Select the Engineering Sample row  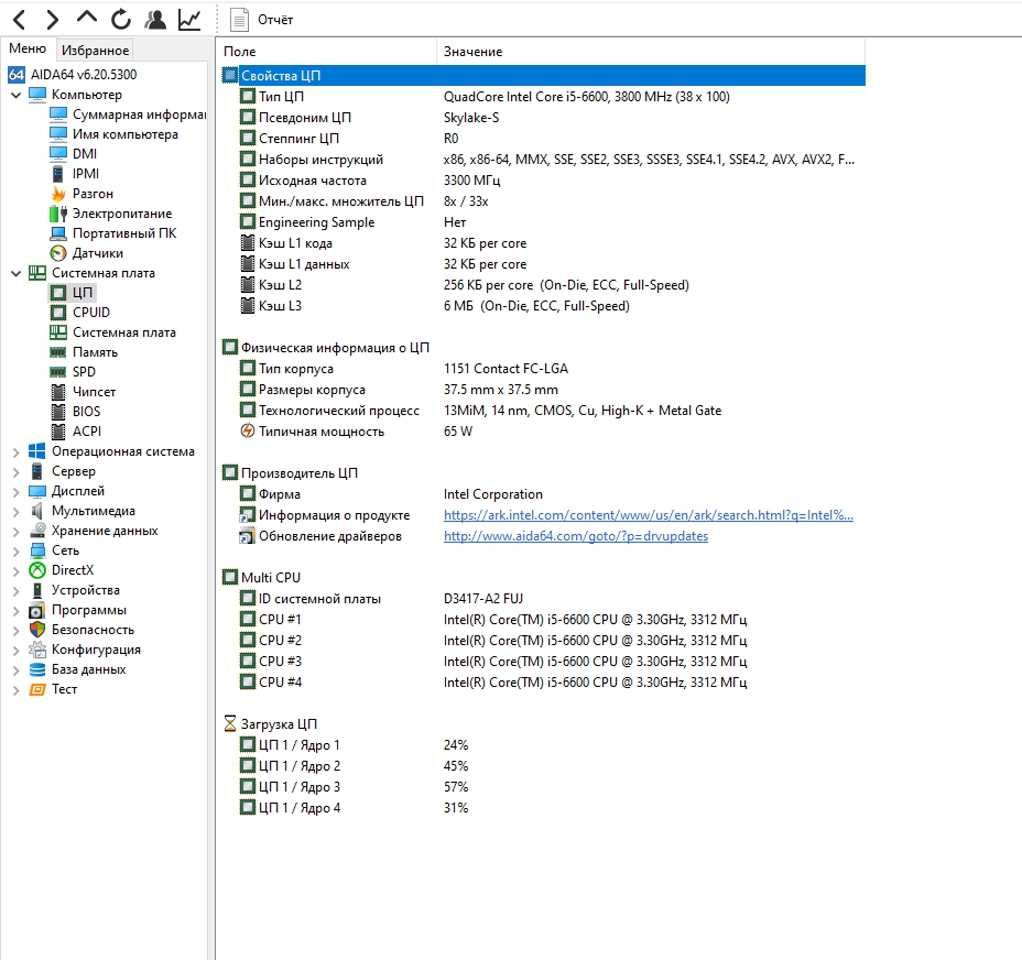544,222
